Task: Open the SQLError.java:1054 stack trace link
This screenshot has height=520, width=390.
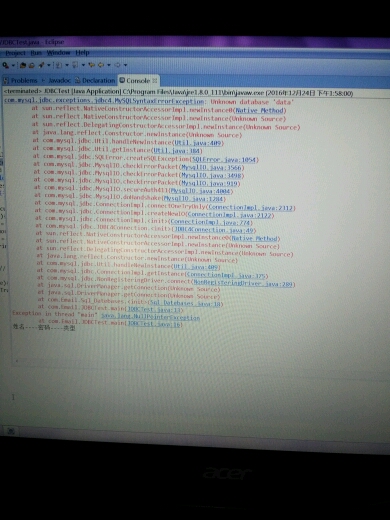Action: tap(224, 159)
